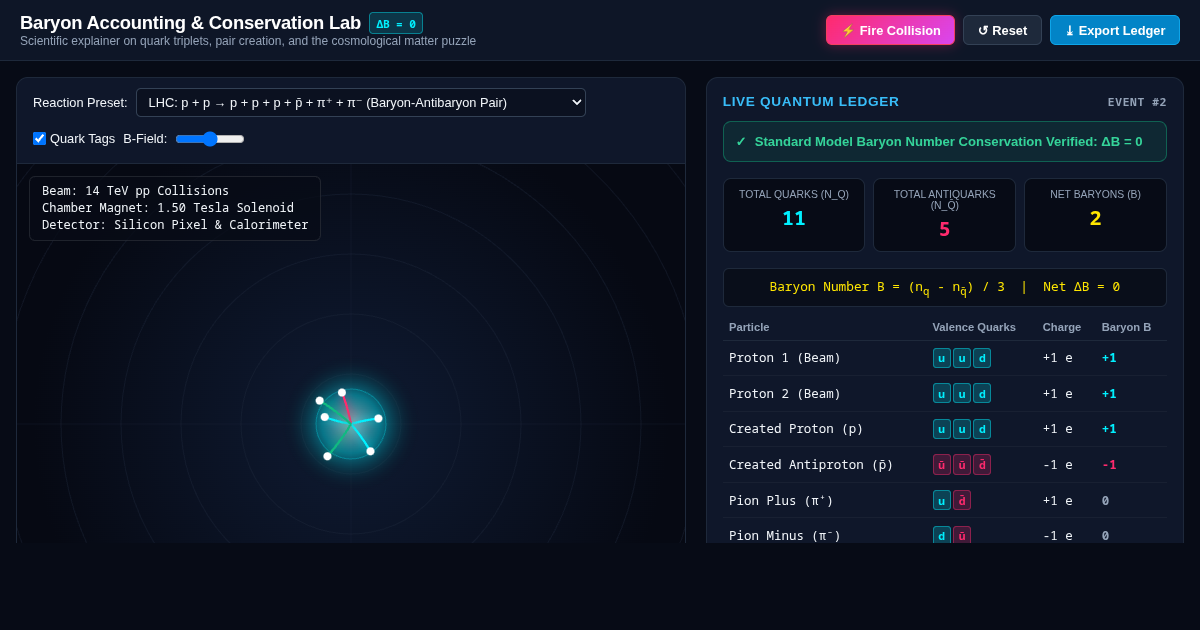This screenshot has height=630, width=1200.
Task: Select the Proton 1 (Beam) row label
Action: coord(785,358)
